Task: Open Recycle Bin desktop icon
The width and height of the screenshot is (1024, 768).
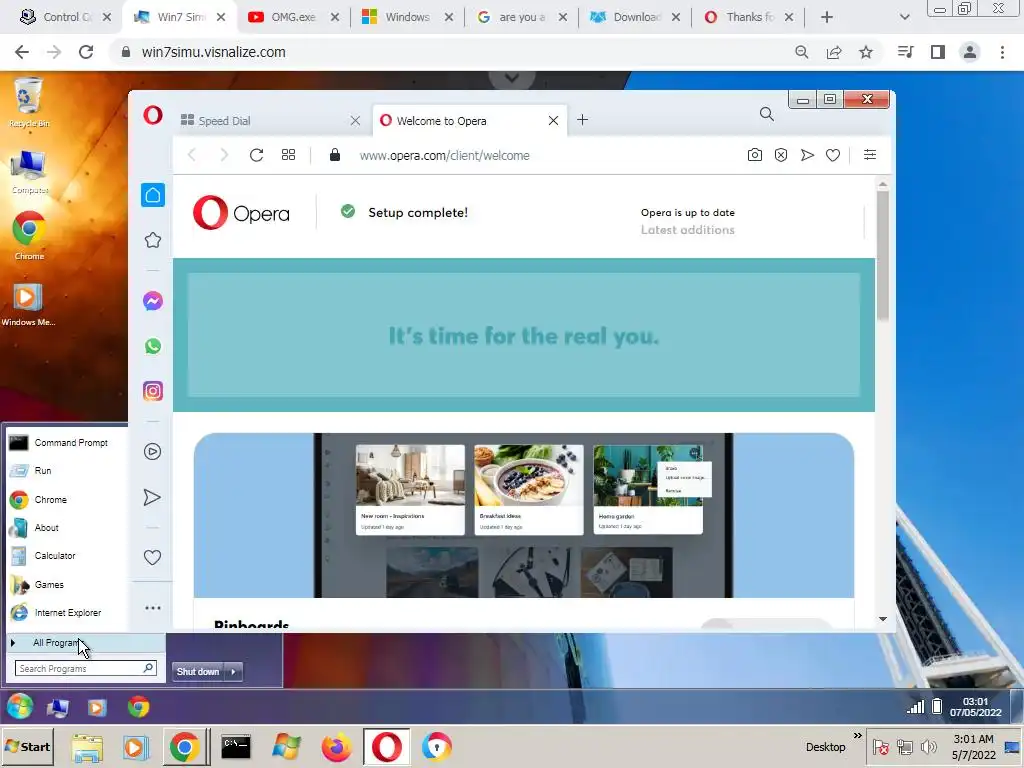Action: tap(28, 103)
